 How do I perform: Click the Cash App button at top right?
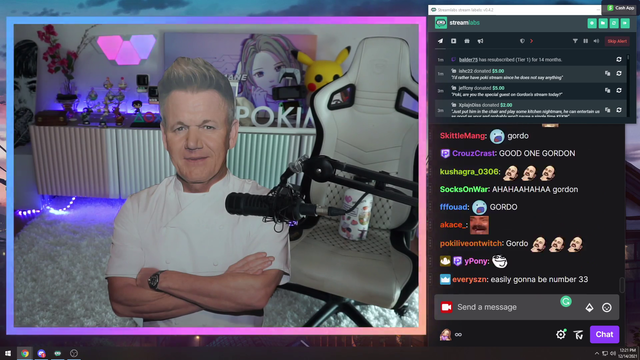pos(621,8)
